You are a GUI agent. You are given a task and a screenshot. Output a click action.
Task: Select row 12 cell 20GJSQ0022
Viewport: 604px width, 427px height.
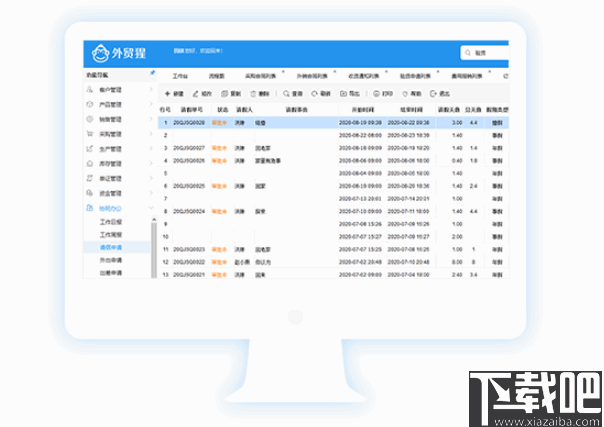[189, 262]
